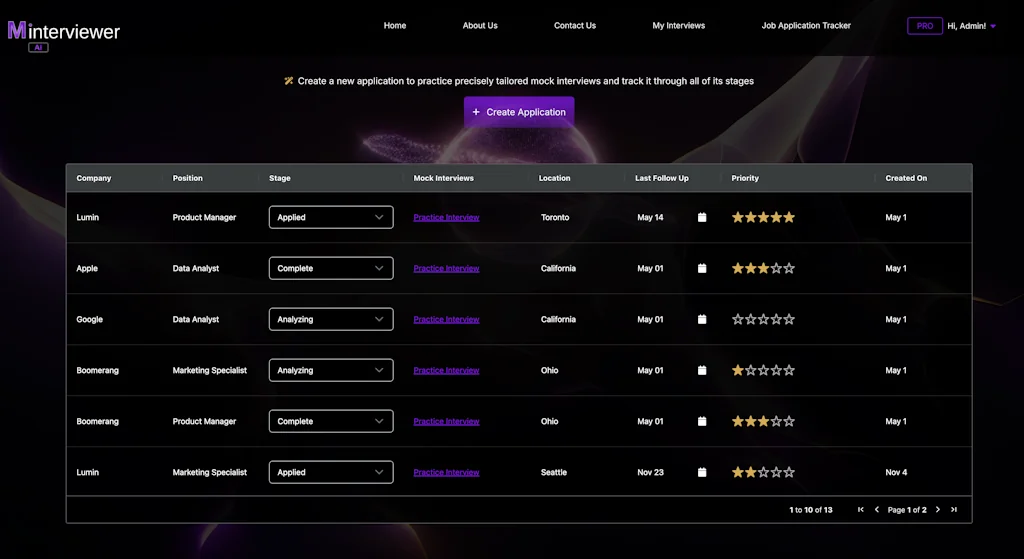Set Boomerang Product Manager priority to five stars
1024x559 pixels.
[x=789, y=421]
